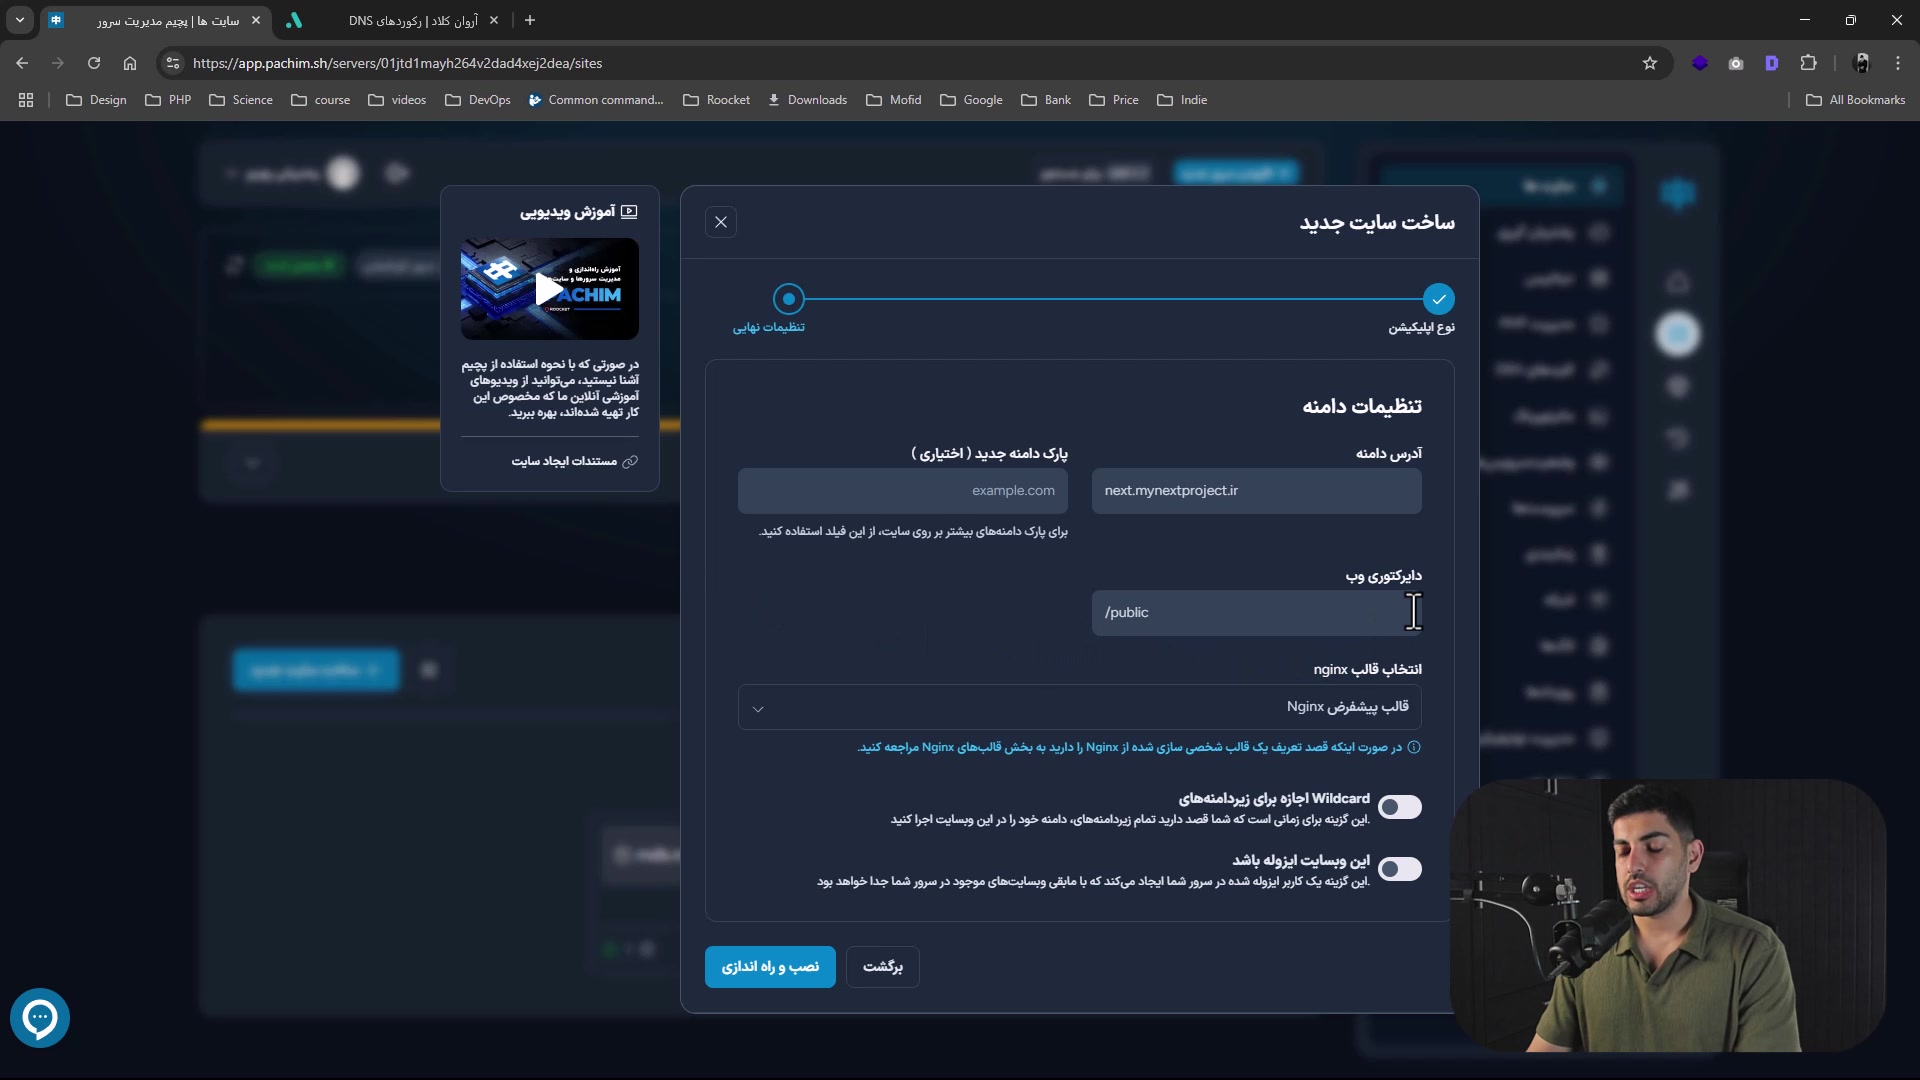Image resolution: width=1920 pixels, height=1080 pixels.
Task: Toggle the isolated website switch
Action: pyautogui.click(x=1399, y=869)
